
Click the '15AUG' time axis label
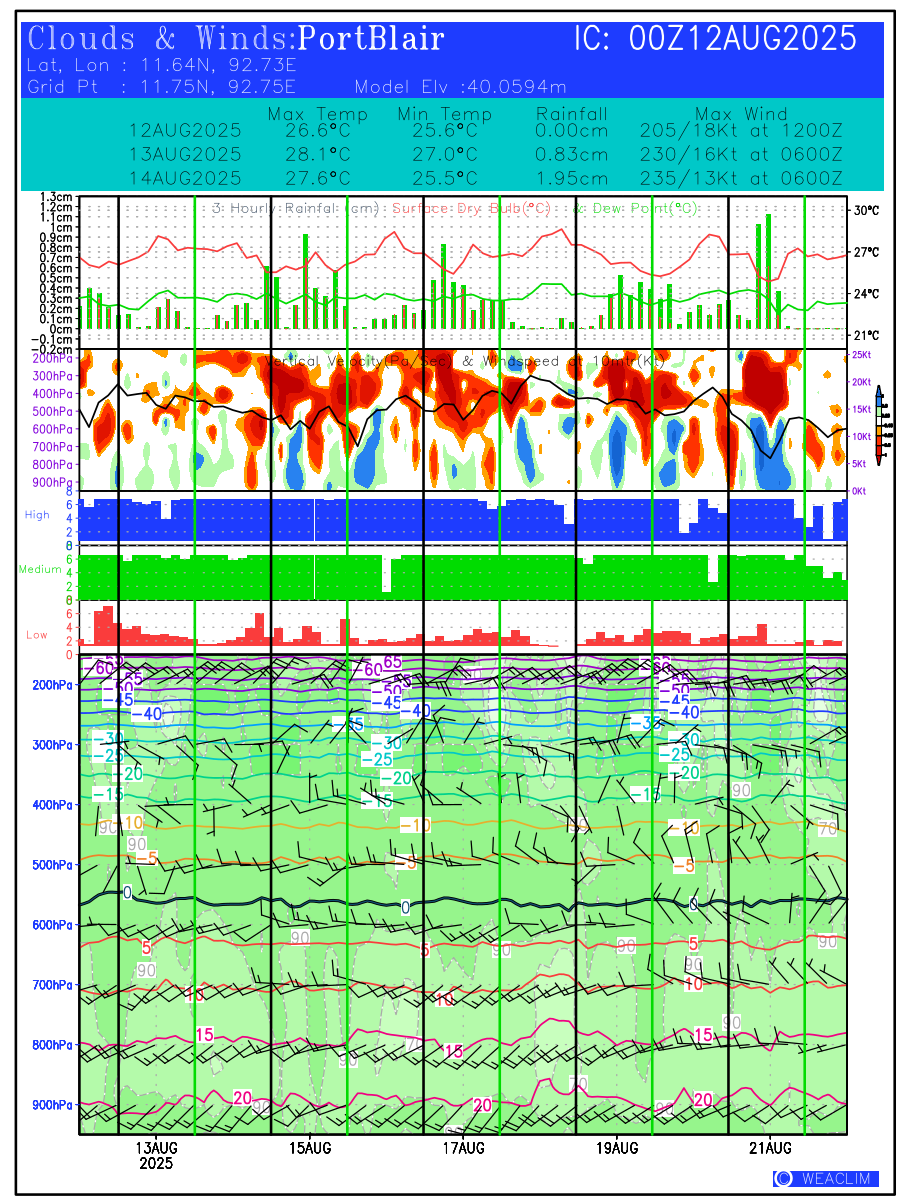[x=310, y=1147]
